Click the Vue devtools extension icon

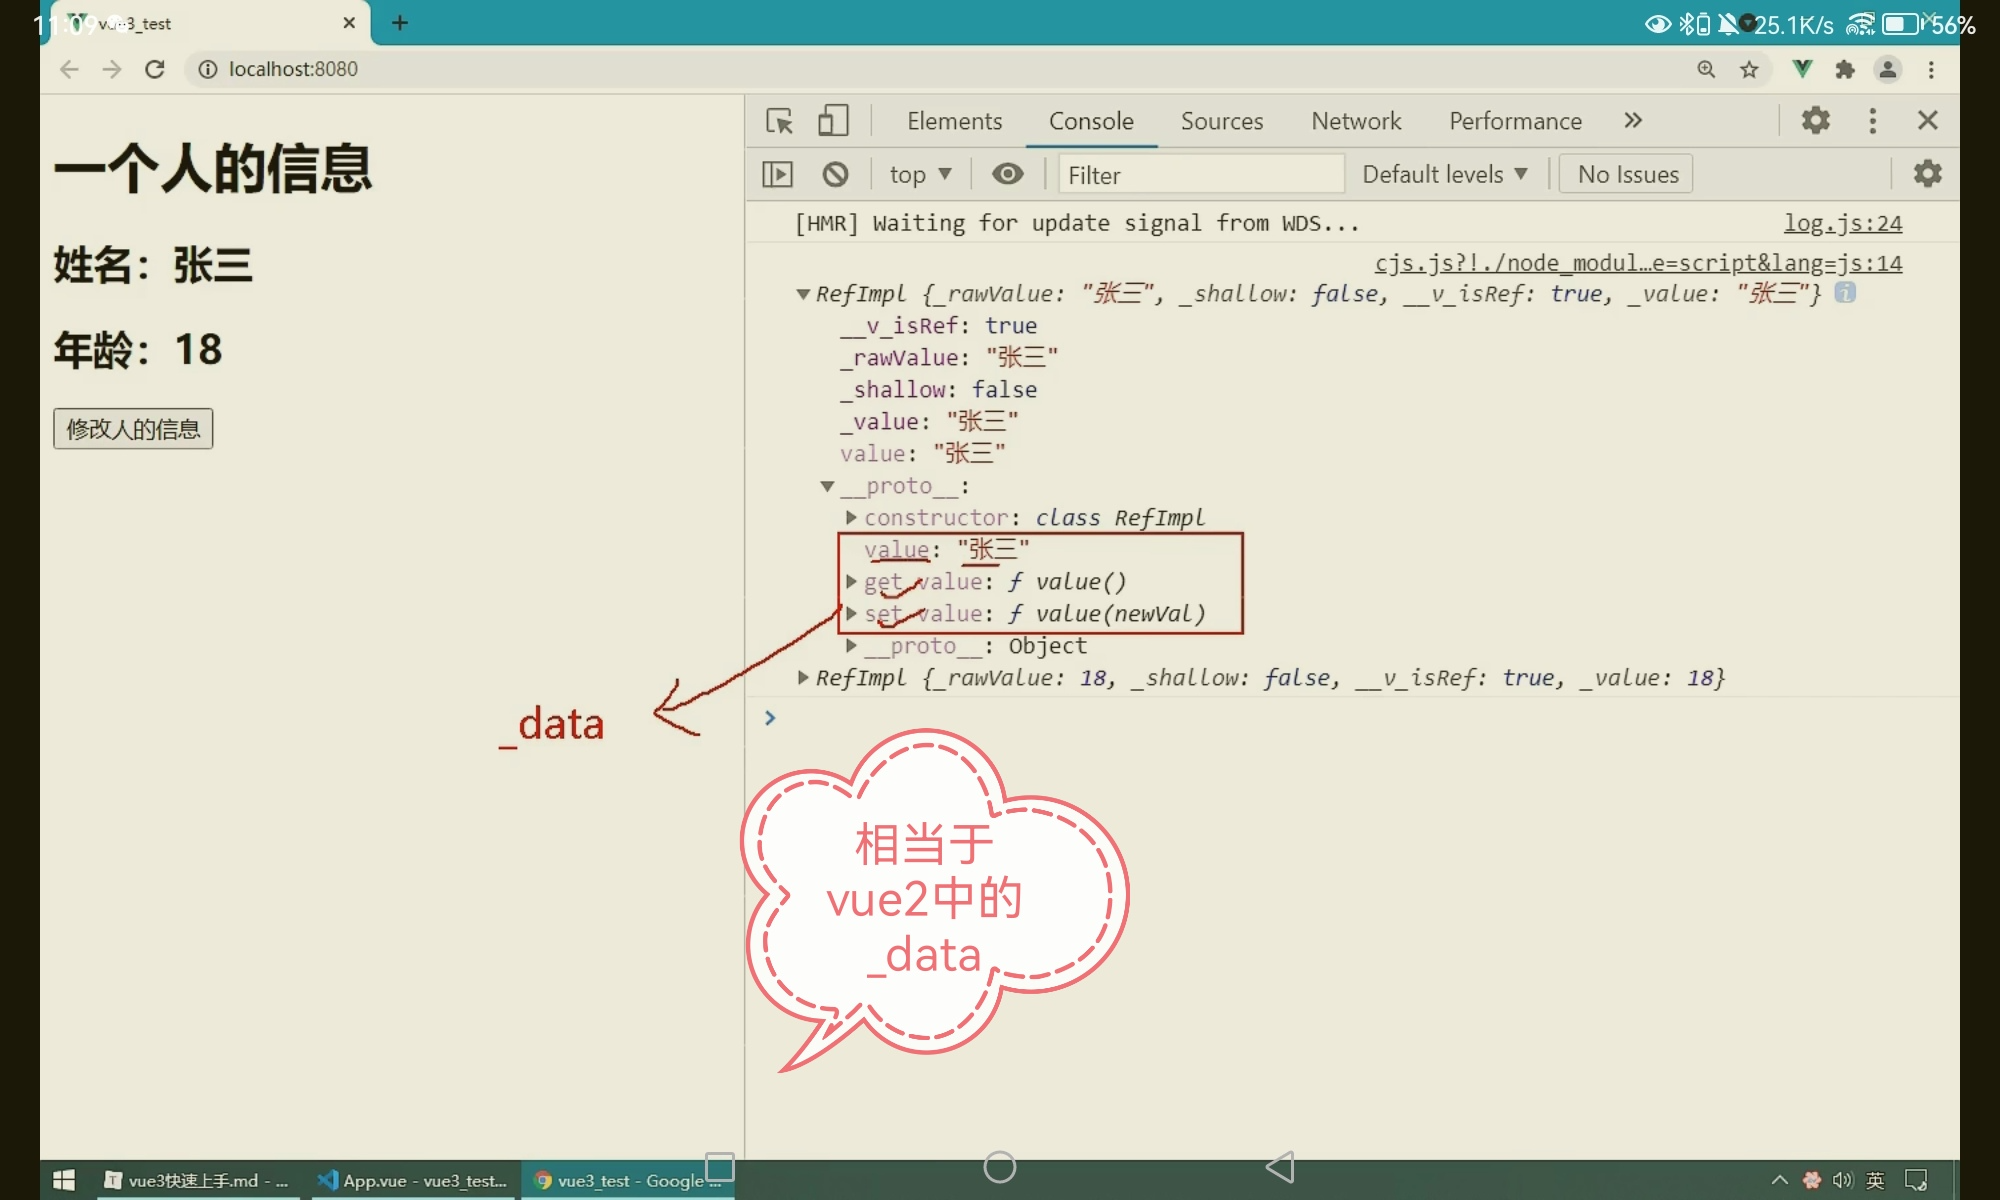1801,69
